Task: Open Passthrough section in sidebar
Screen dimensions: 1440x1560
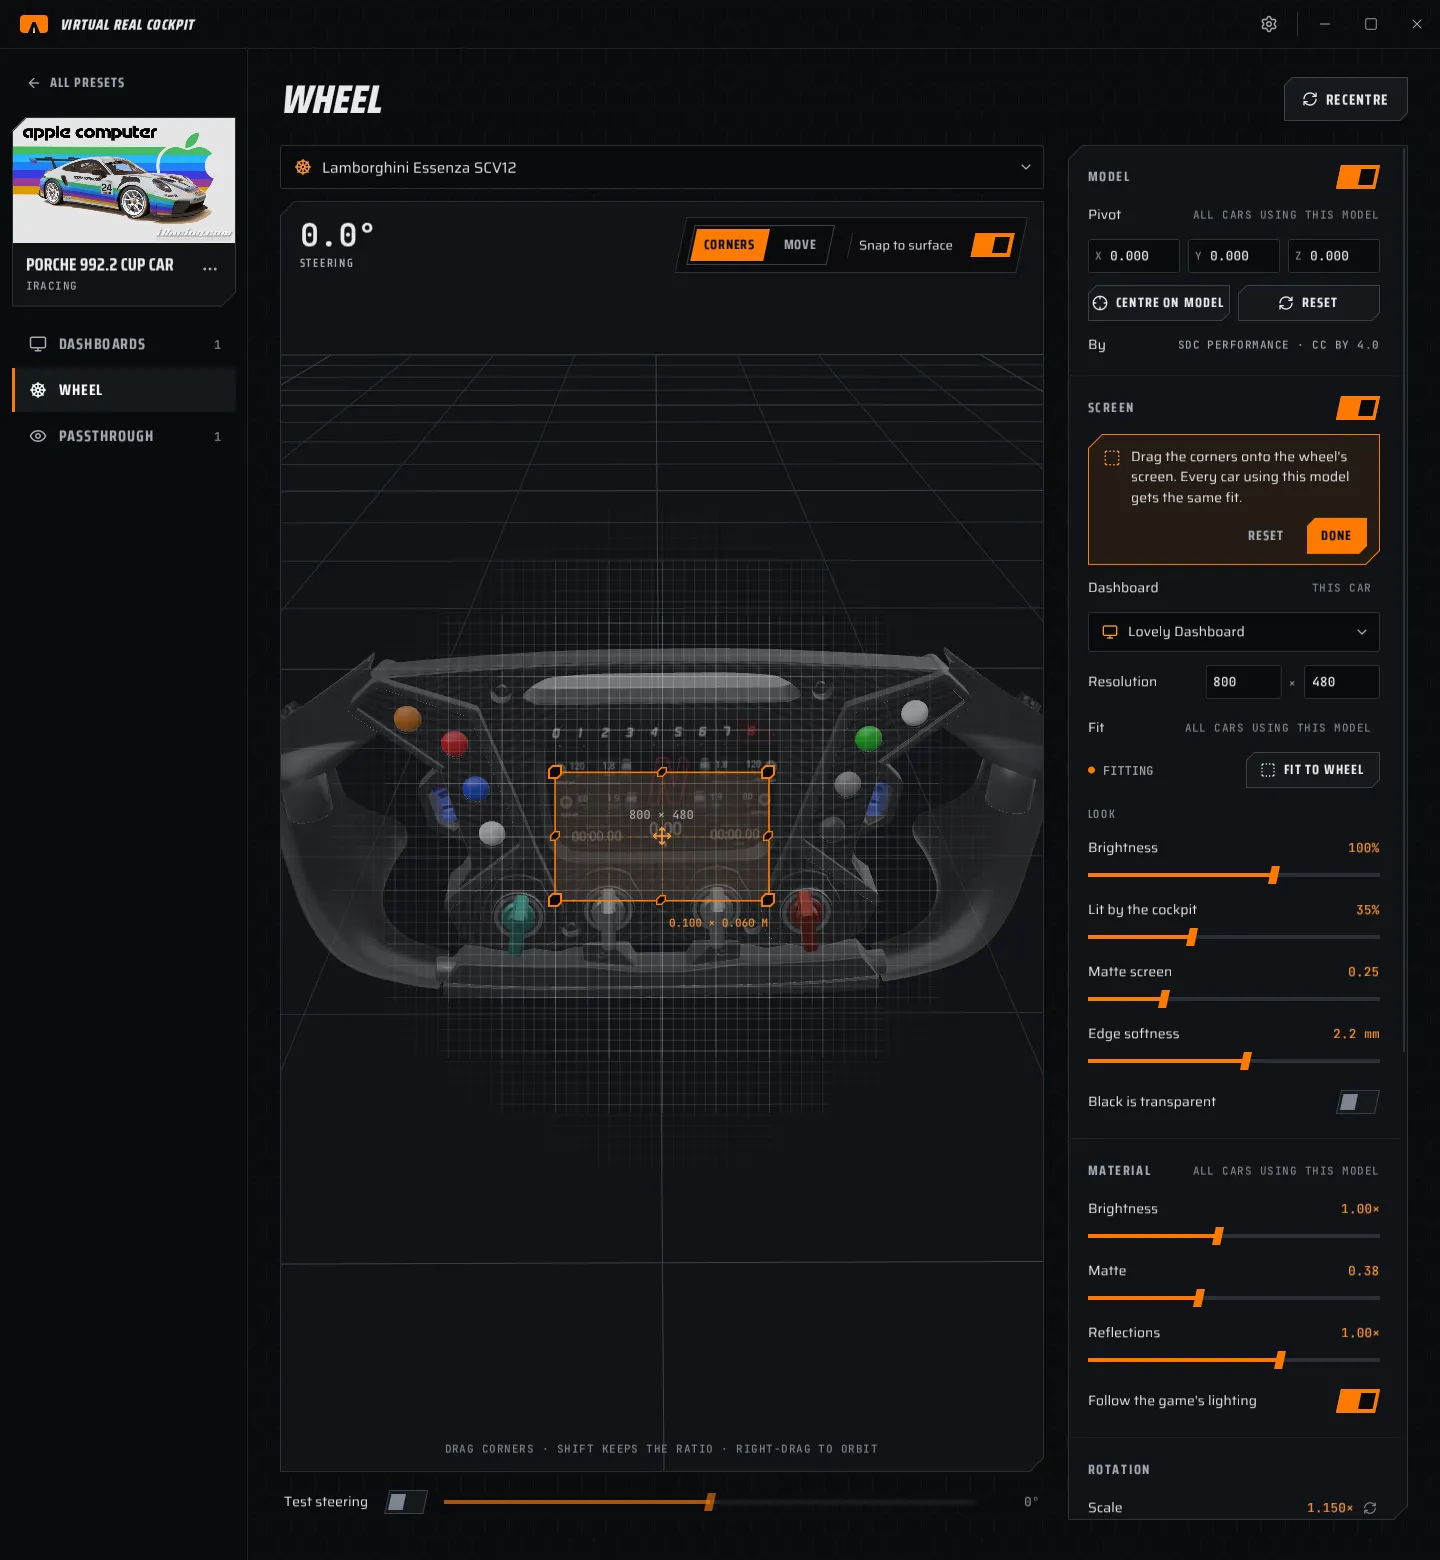Action: pyautogui.click(x=124, y=436)
